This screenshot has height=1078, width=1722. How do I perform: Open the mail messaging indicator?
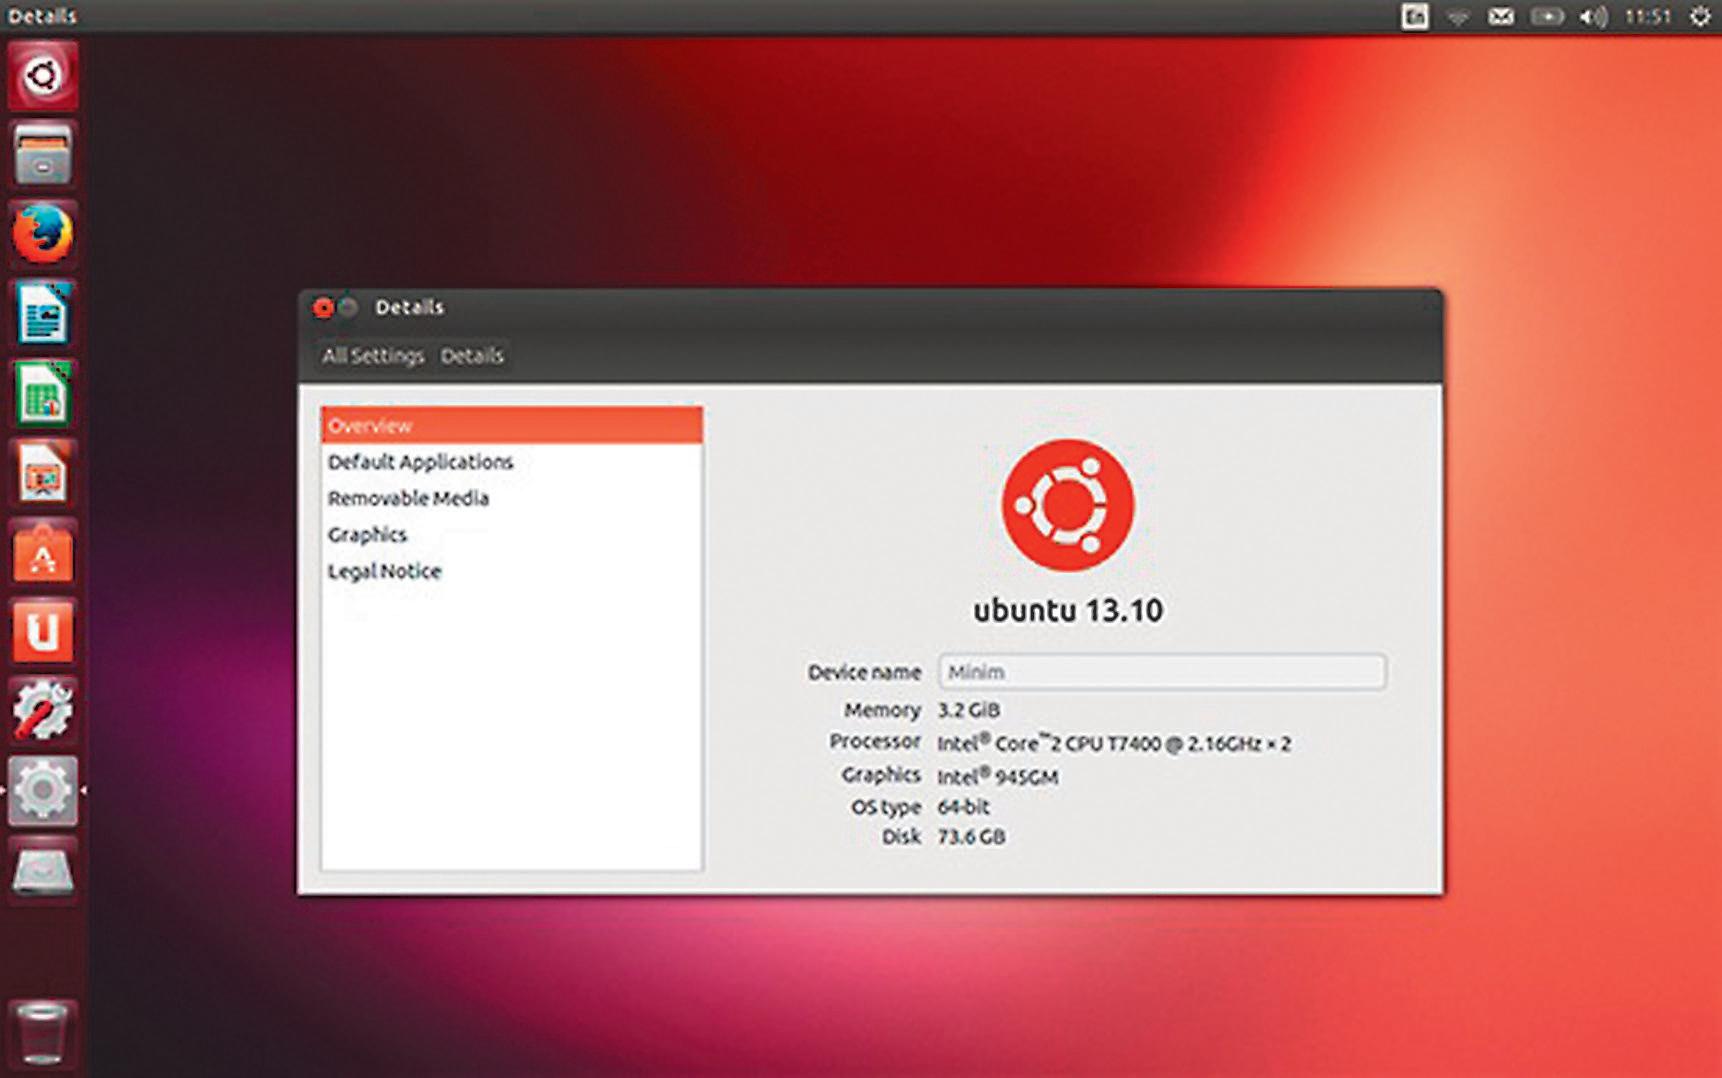pyautogui.click(x=1501, y=16)
